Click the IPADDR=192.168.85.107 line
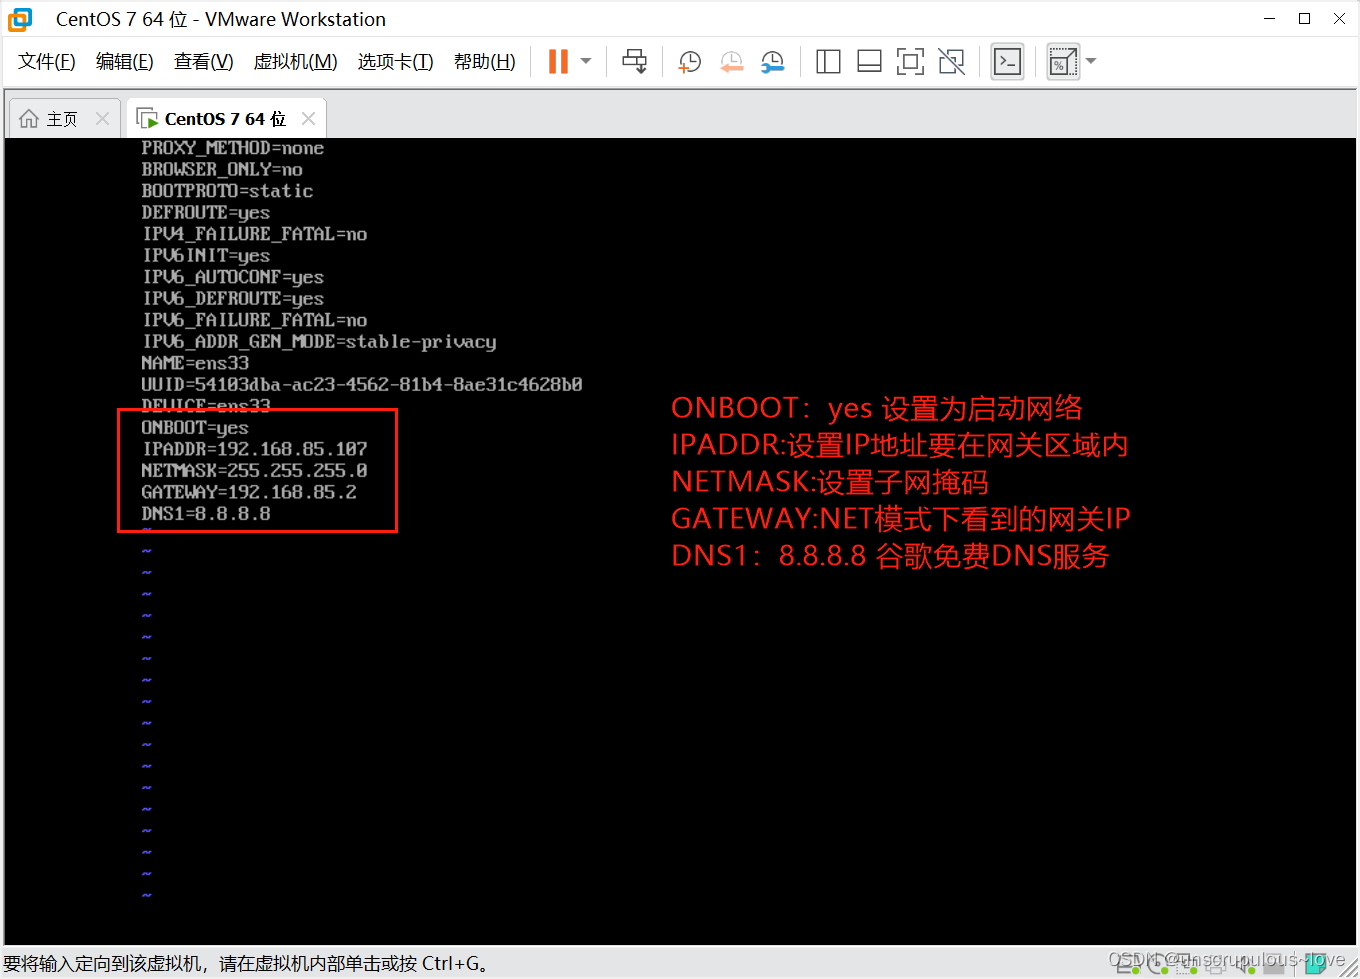The width and height of the screenshot is (1360, 979). click(x=255, y=449)
